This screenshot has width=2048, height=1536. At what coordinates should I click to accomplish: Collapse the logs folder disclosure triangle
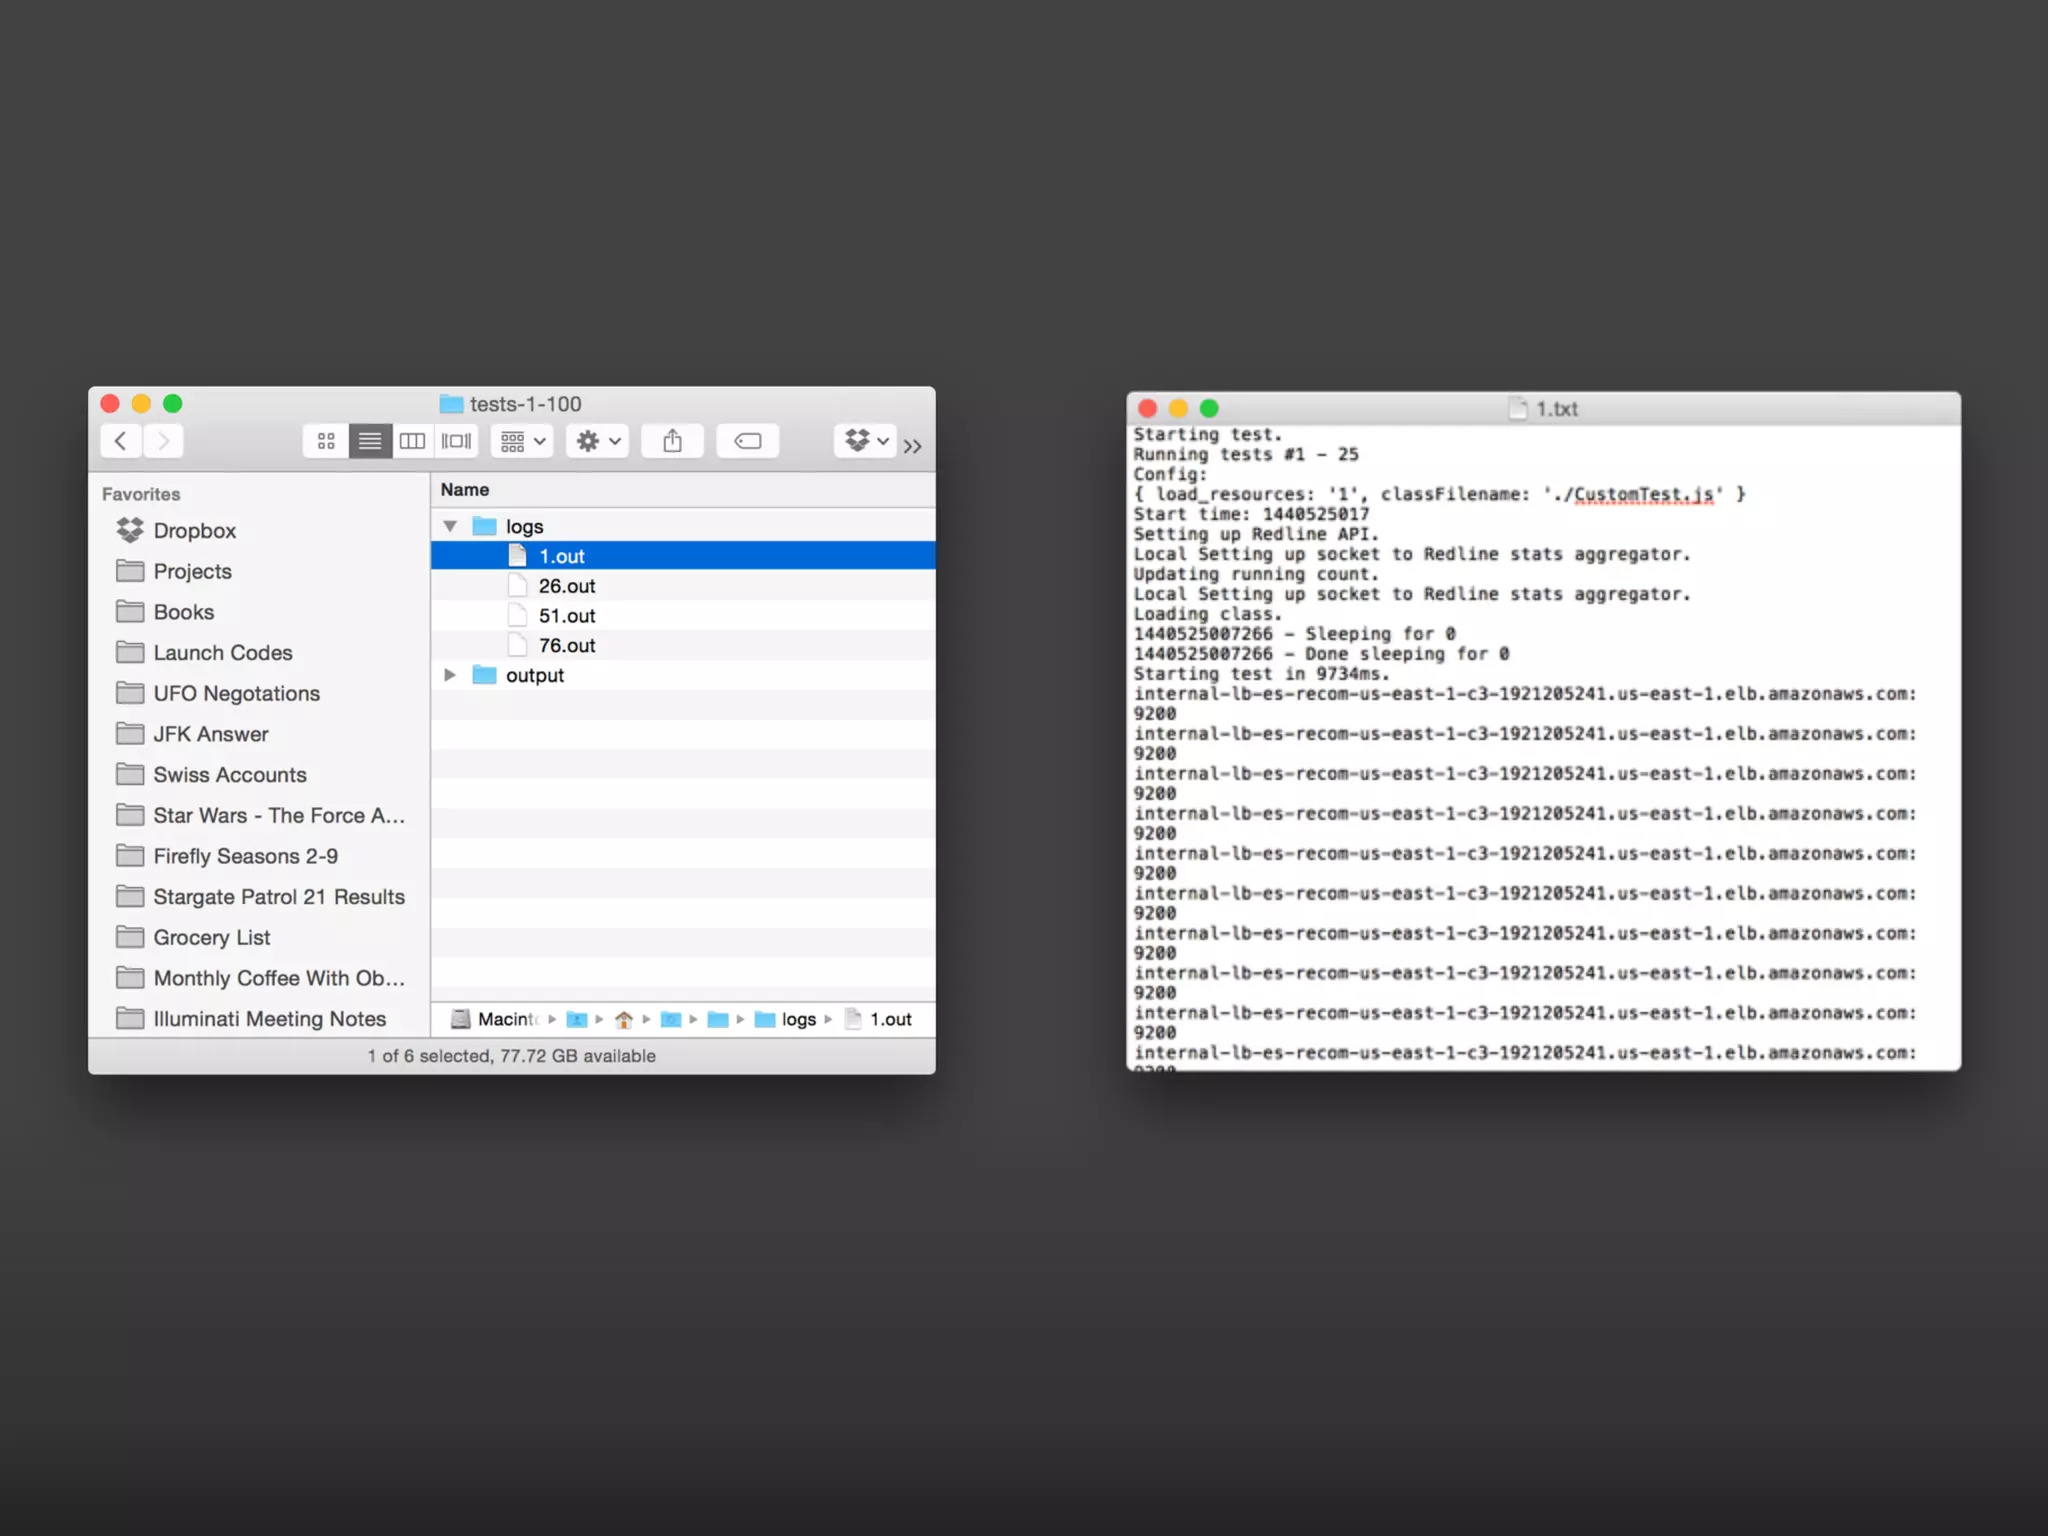point(450,526)
